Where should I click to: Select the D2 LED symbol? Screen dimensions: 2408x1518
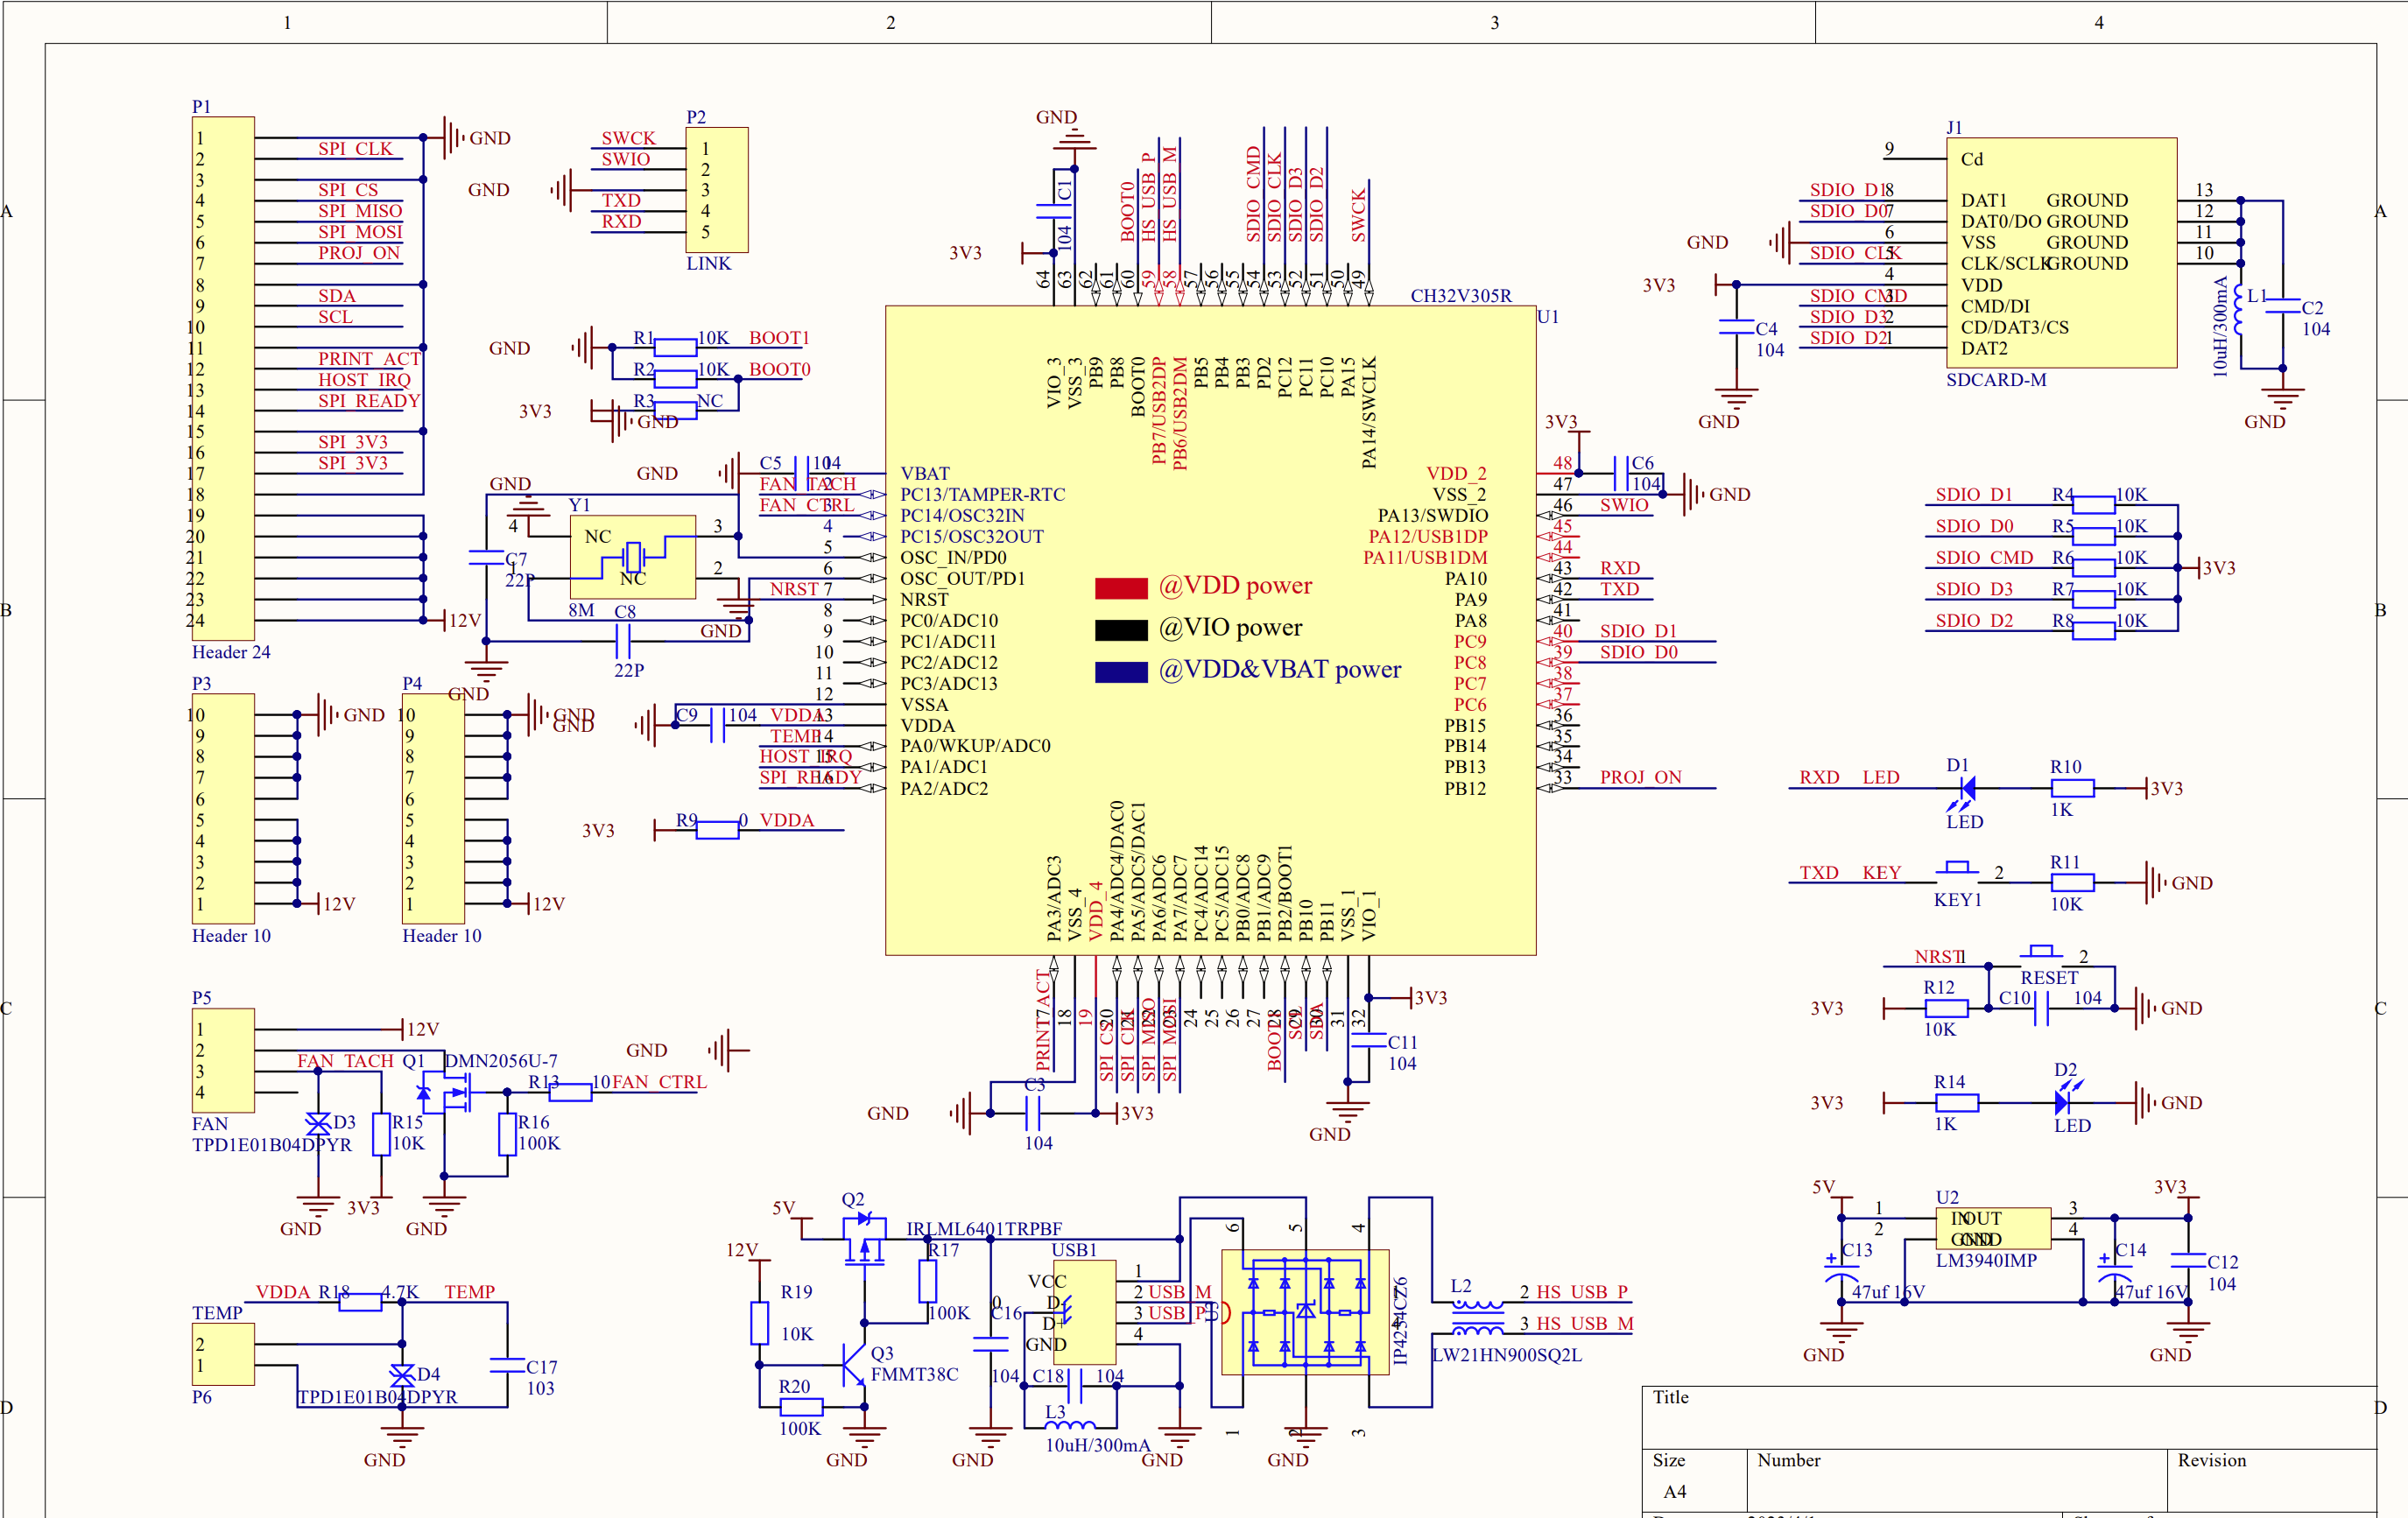click(x=2062, y=1103)
